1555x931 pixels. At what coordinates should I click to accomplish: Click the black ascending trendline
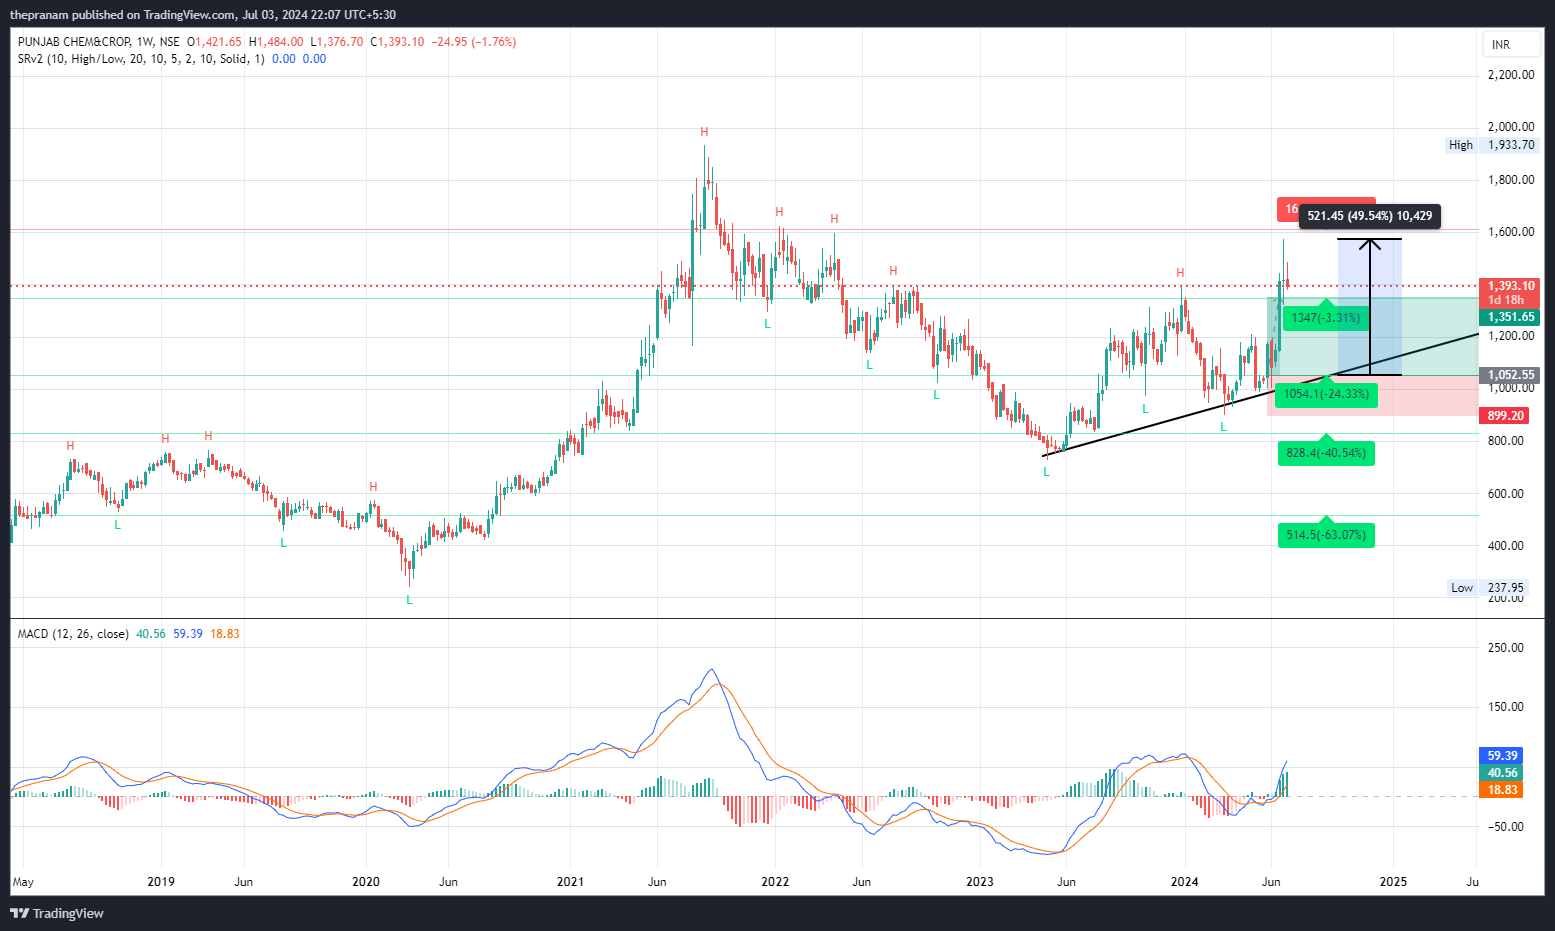(x=1260, y=395)
